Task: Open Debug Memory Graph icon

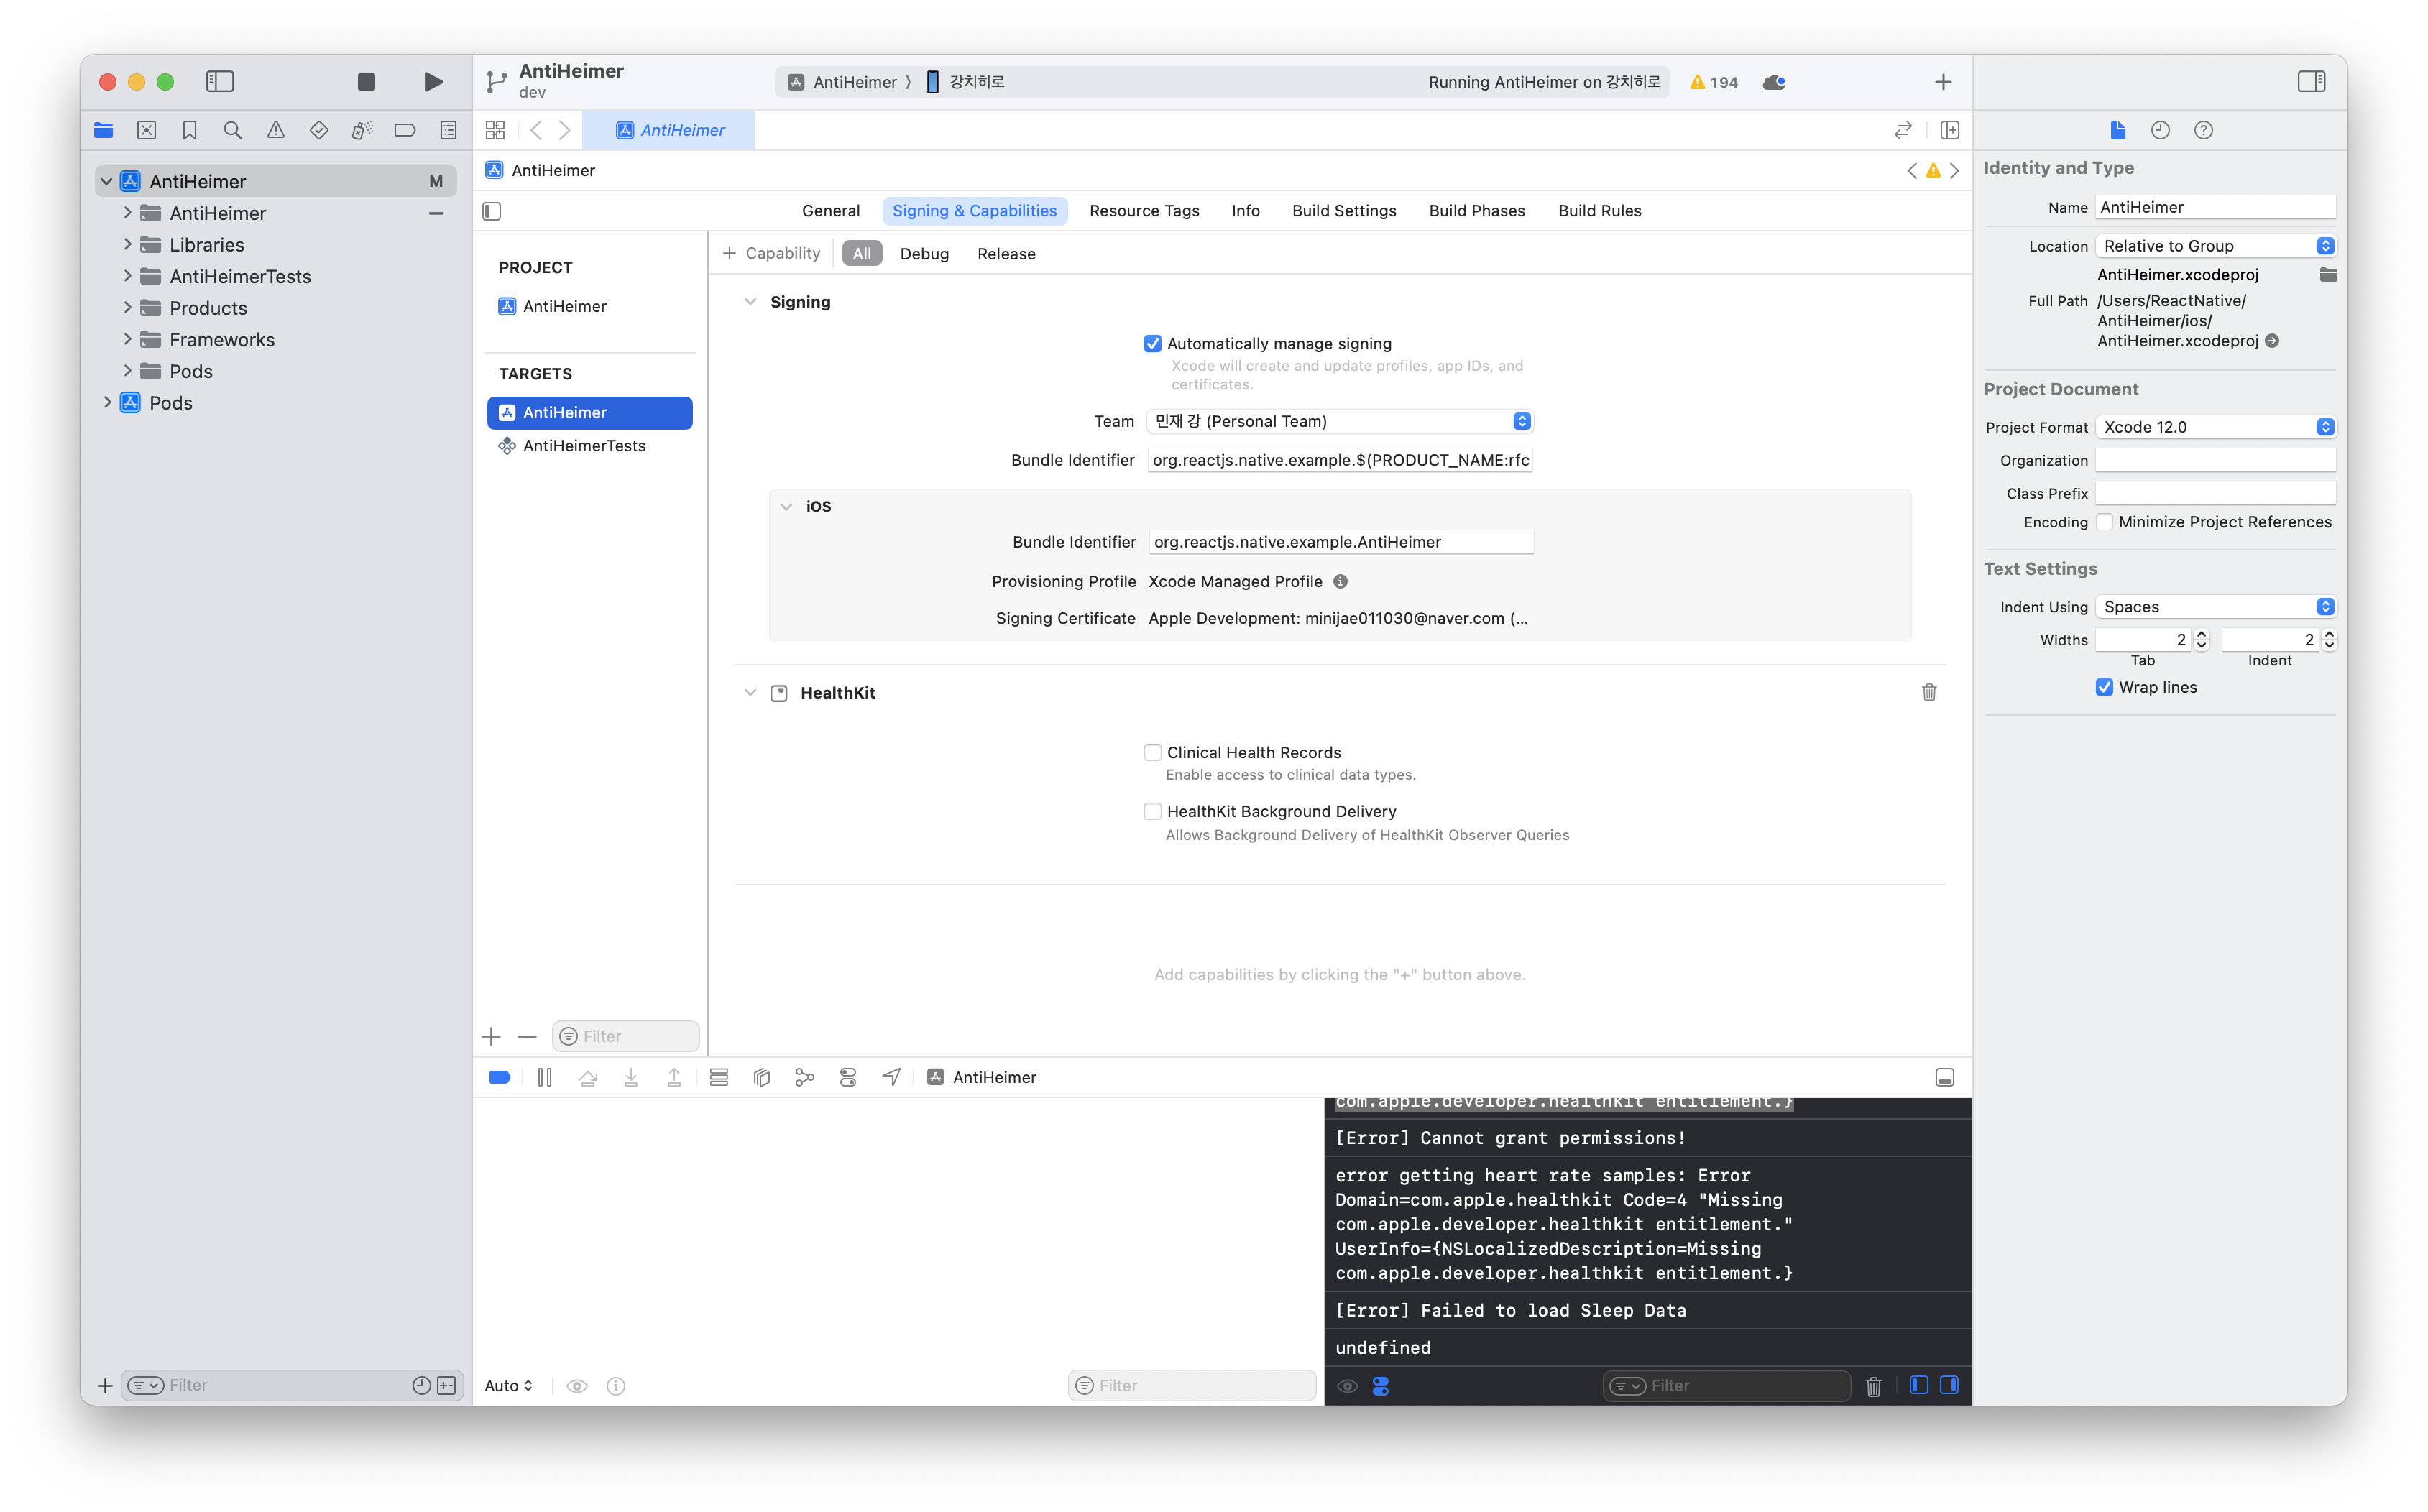Action: coord(805,1077)
